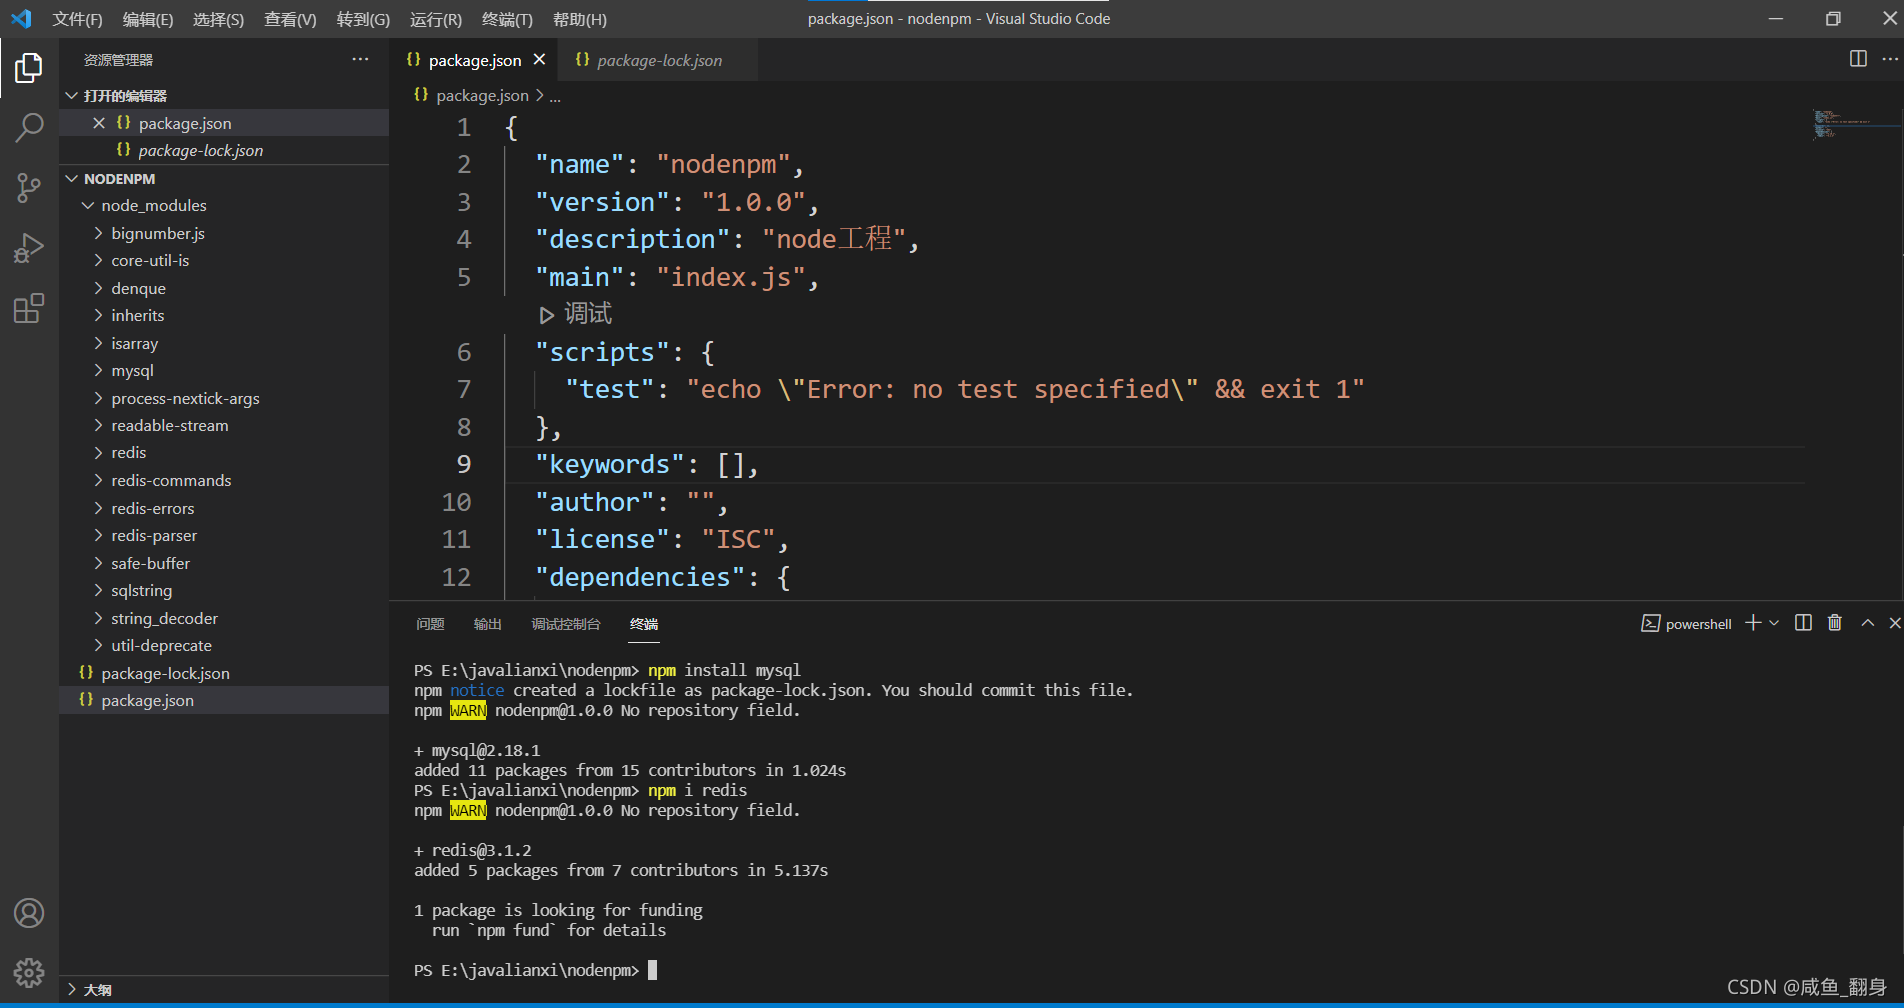Screen dimensions: 1904x1008
Task: Click the VS Code logo icon
Action: (21, 18)
